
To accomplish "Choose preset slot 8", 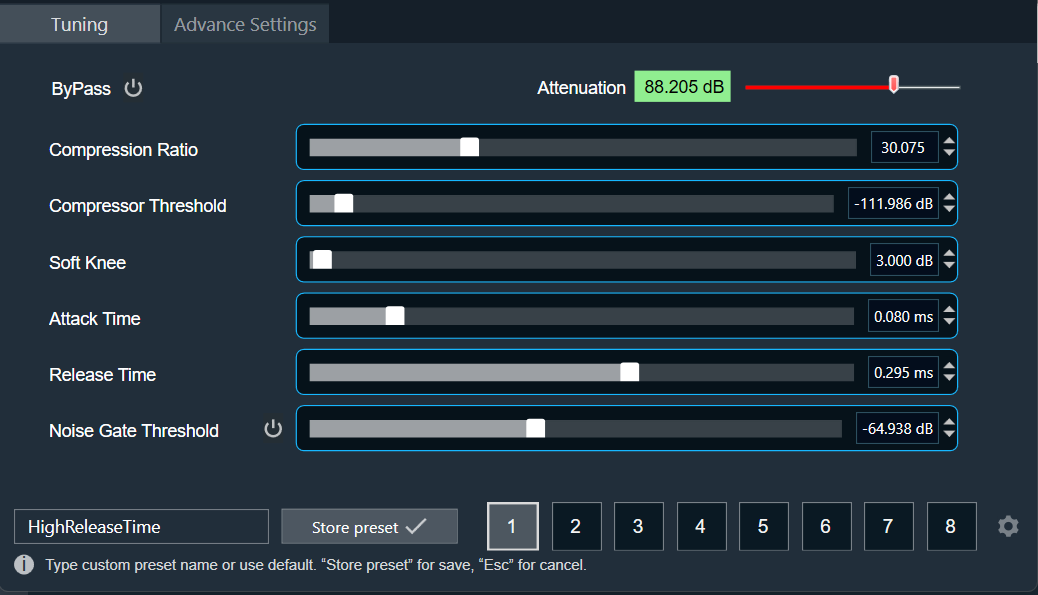I will tap(951, 526).
